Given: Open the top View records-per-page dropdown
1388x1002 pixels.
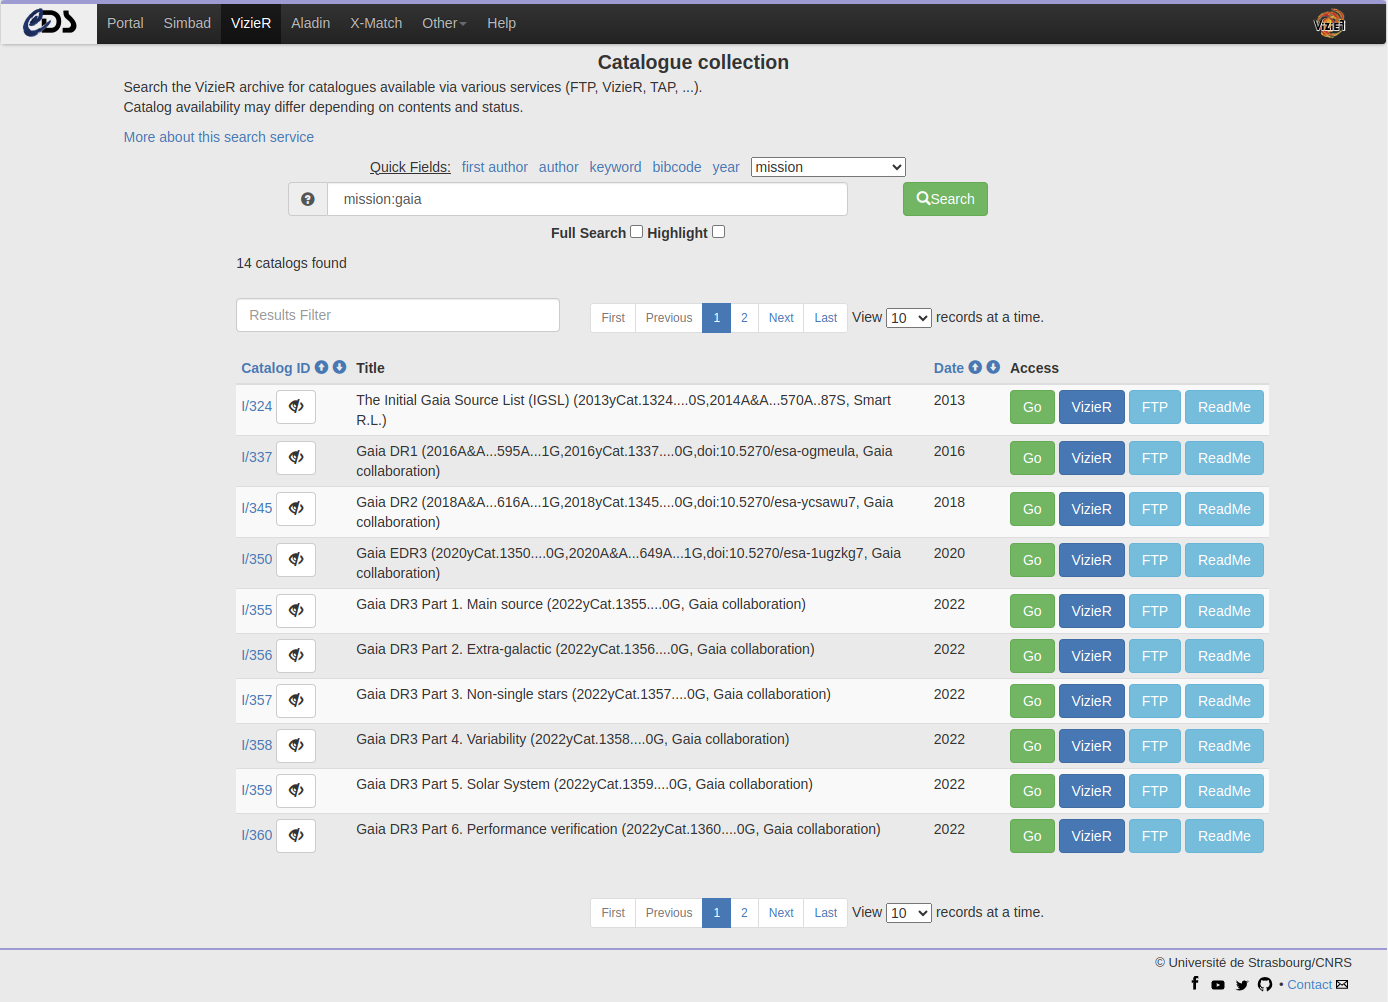Looking at the screenshot, I should [x=909, y=318].
